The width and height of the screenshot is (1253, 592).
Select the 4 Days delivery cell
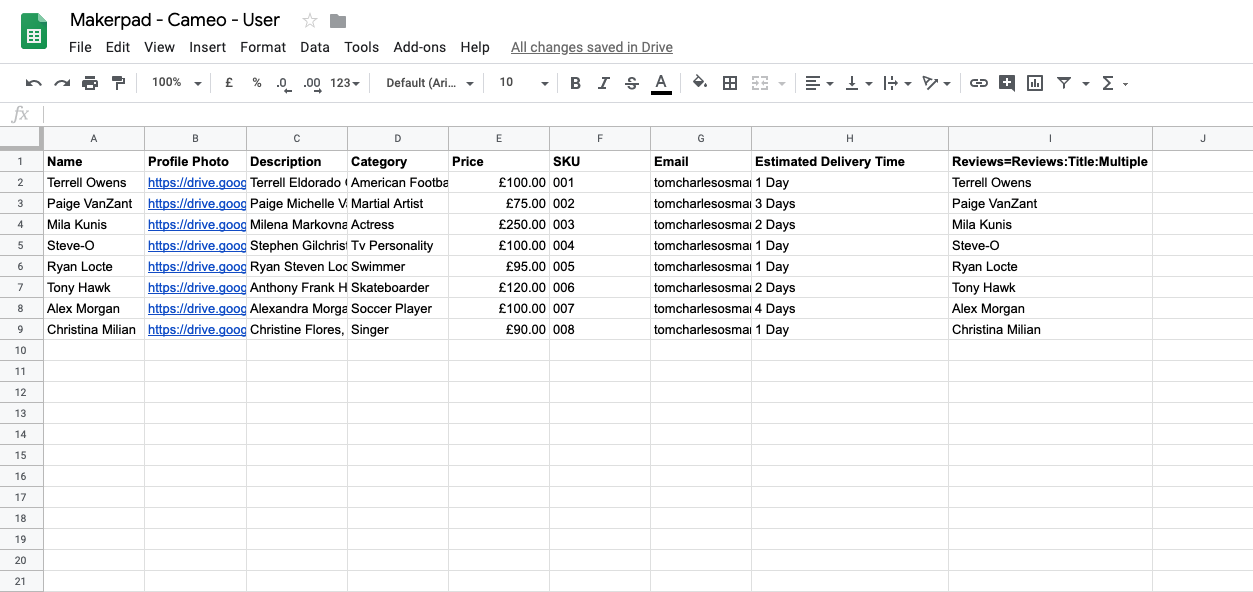850,308
